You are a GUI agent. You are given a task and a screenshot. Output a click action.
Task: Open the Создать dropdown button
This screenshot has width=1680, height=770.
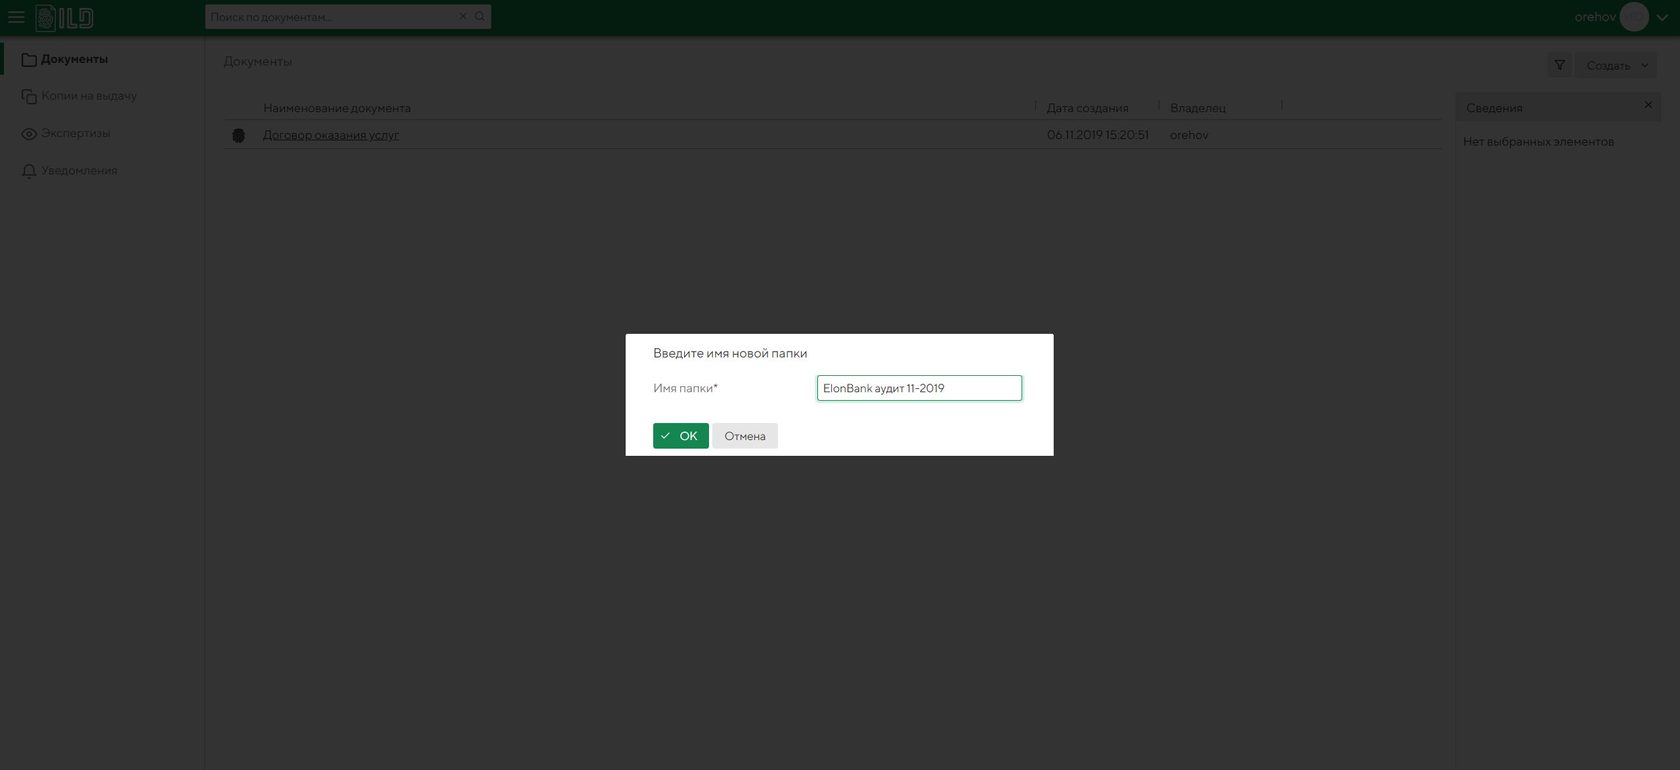(x=1616, y=65)
